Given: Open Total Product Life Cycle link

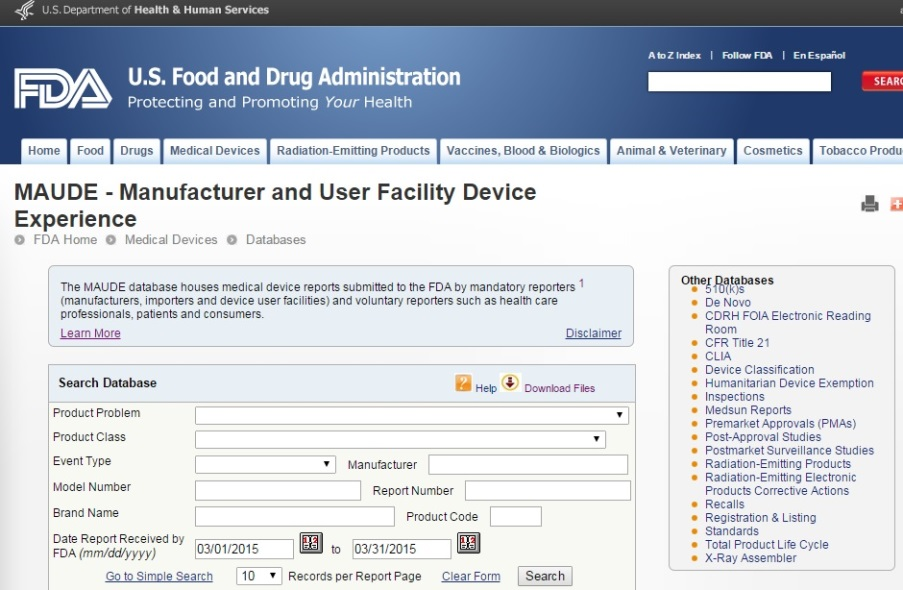Looking at the screenshot, I should pos(767,544).
